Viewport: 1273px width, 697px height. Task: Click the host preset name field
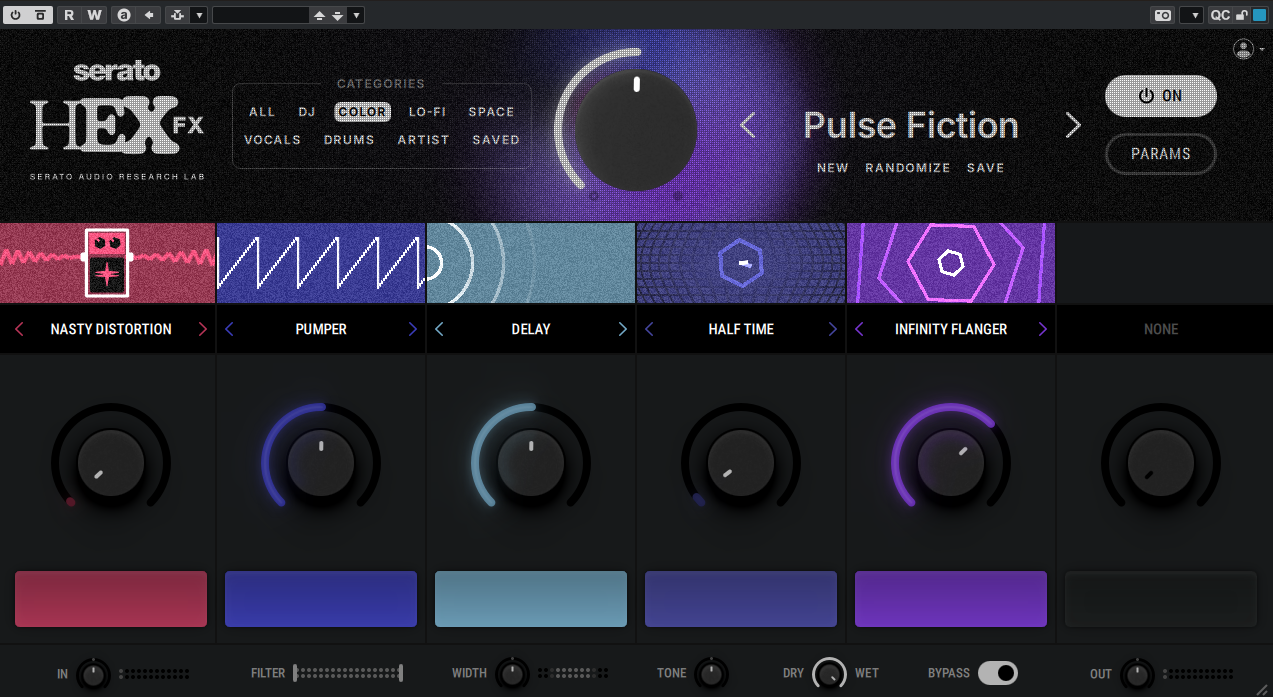(x=261, y=15)
